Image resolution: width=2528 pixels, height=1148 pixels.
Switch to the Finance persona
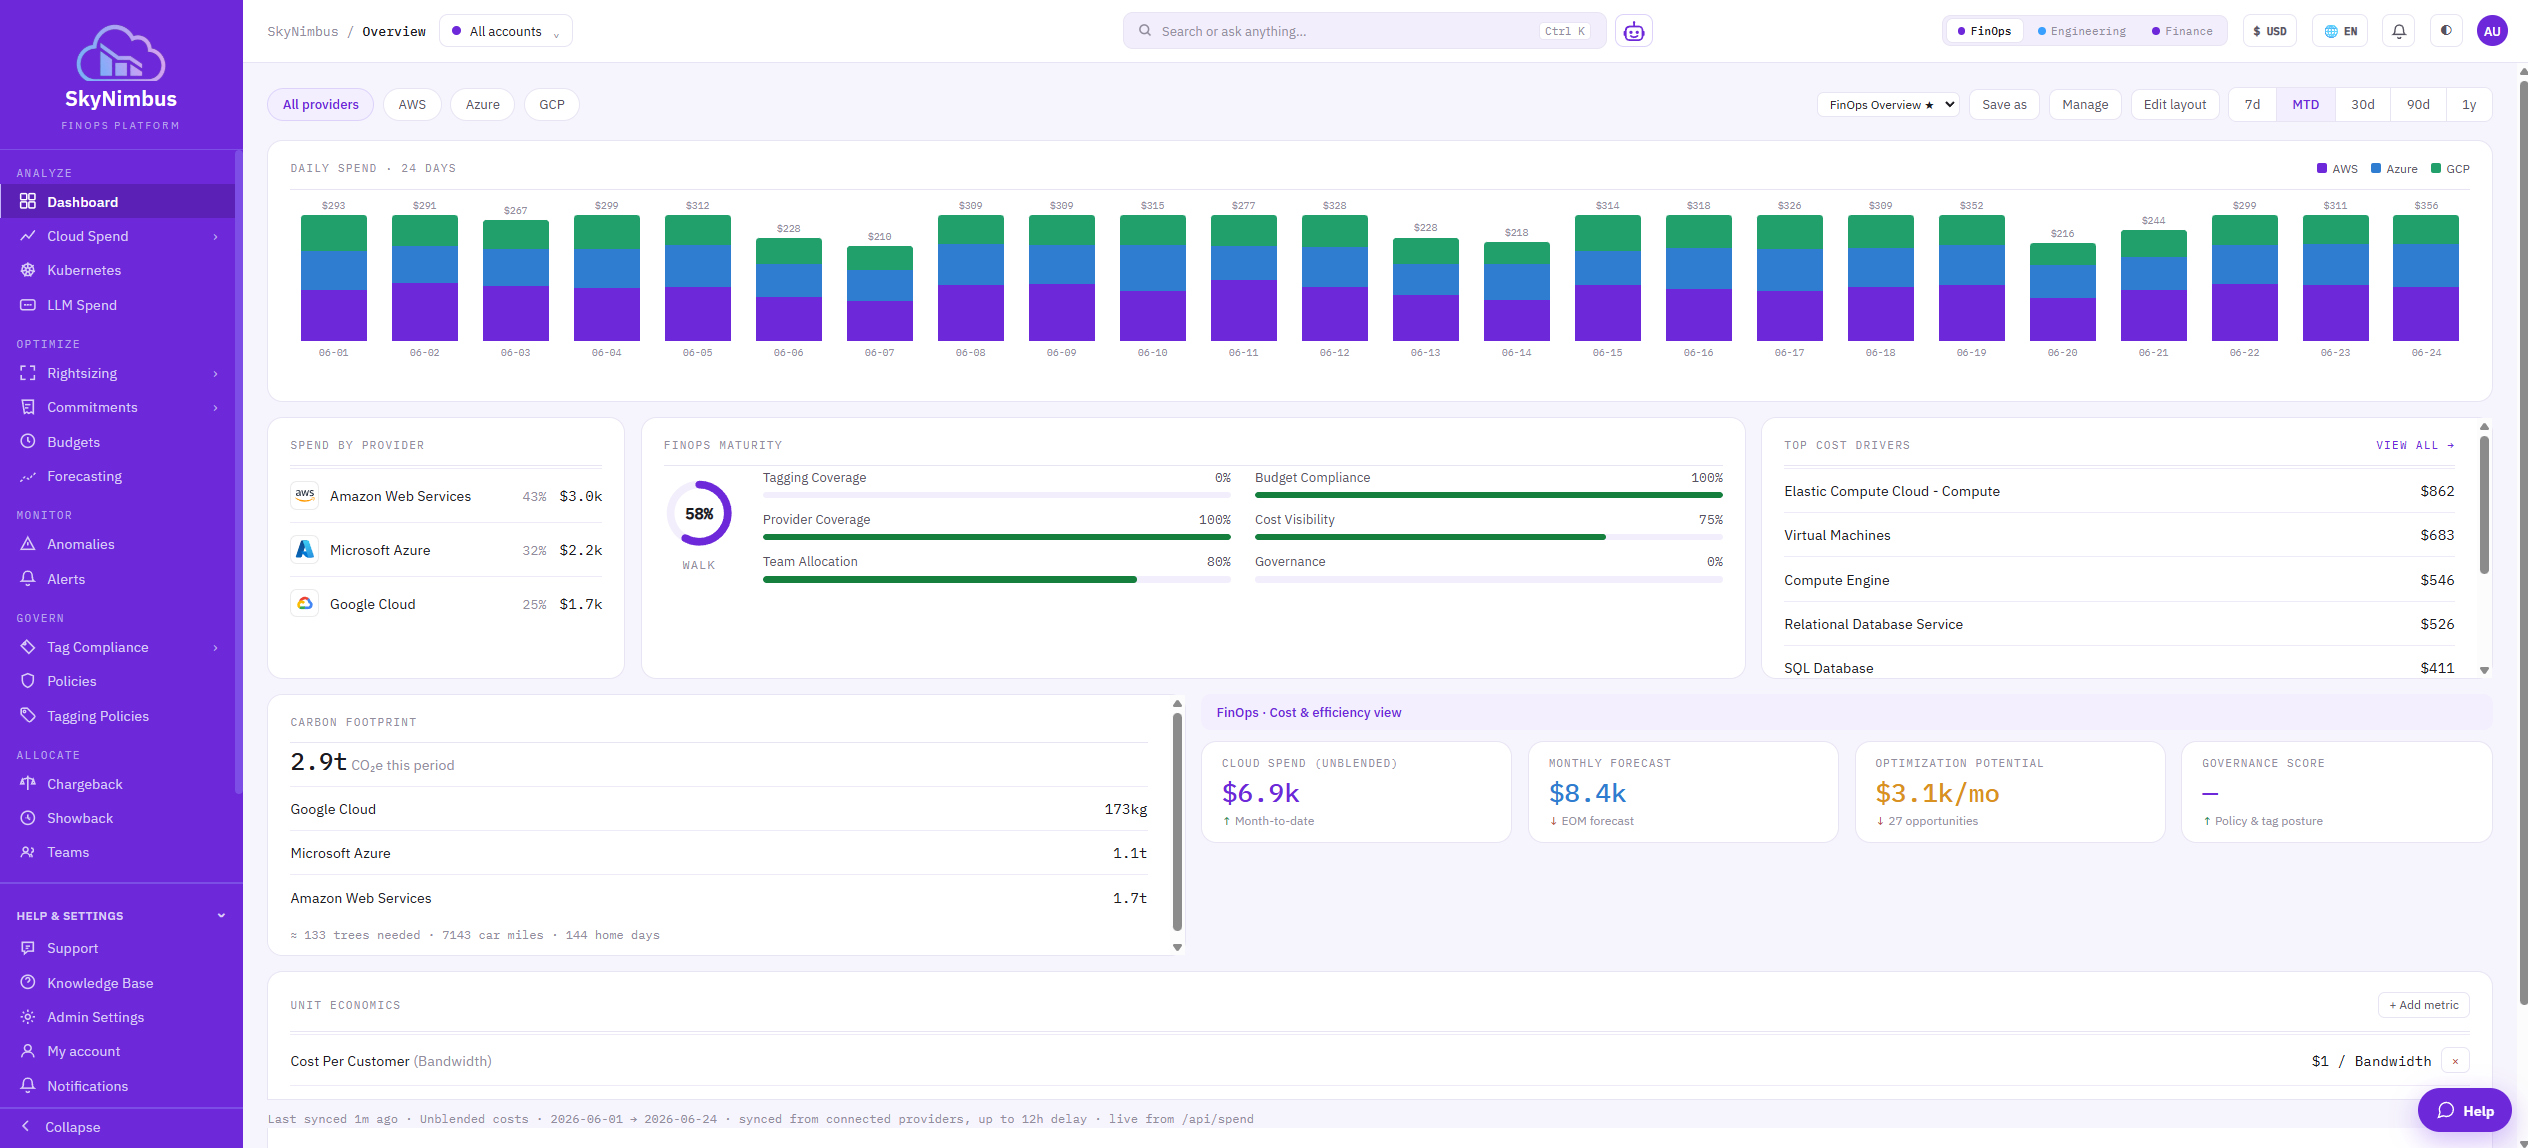2182,31
